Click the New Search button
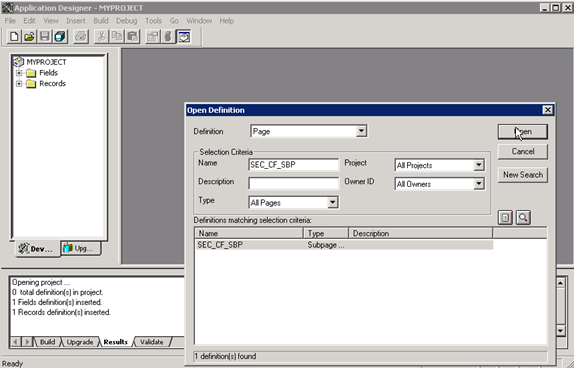This screenshot has width=574, height=368. pos(523,175)
